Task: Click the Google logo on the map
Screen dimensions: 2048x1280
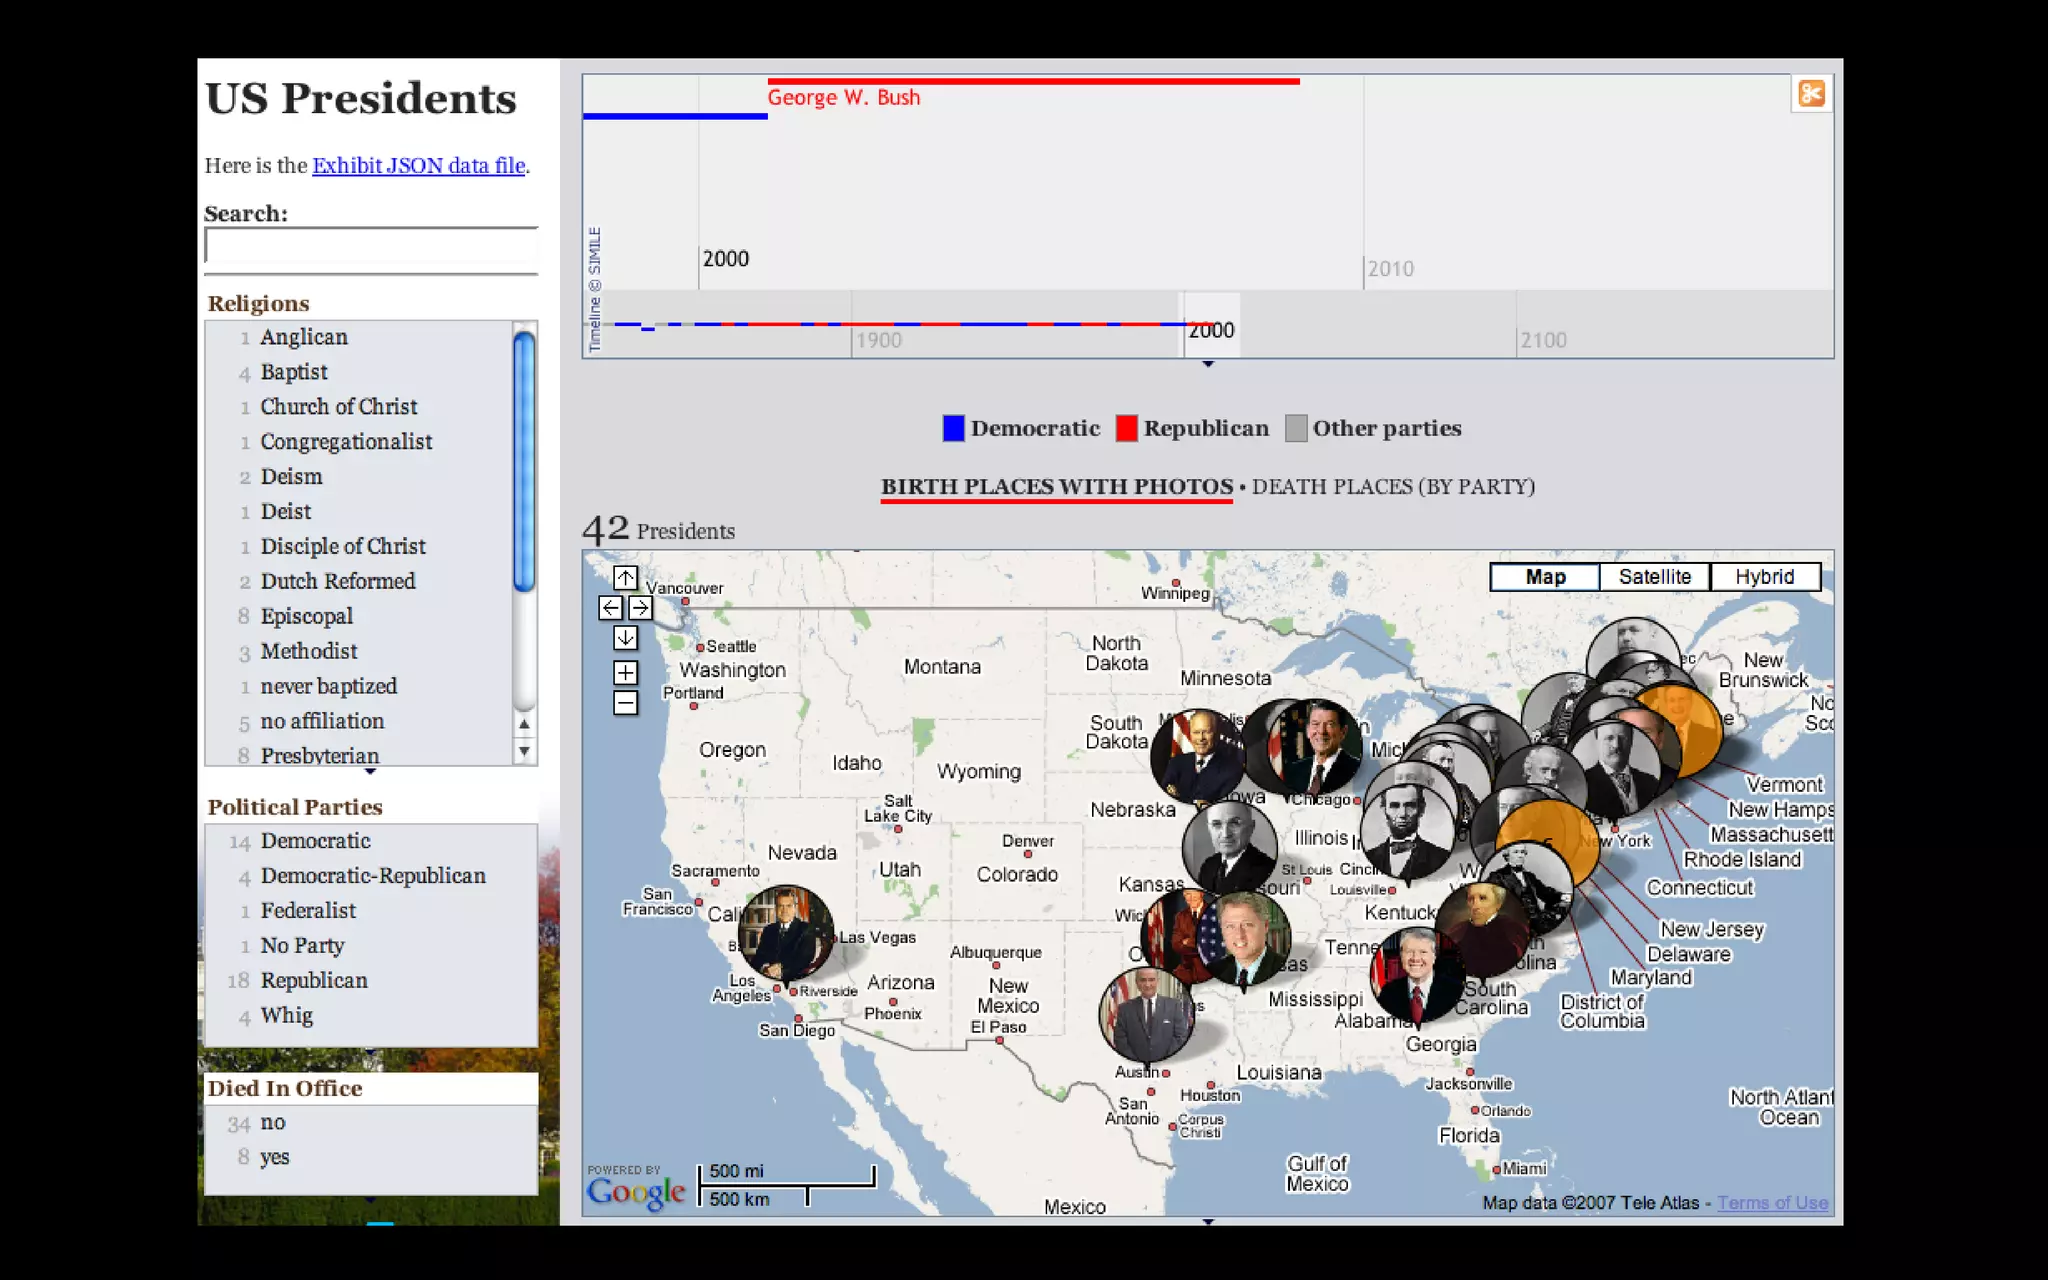Action: pos(636,1191)
